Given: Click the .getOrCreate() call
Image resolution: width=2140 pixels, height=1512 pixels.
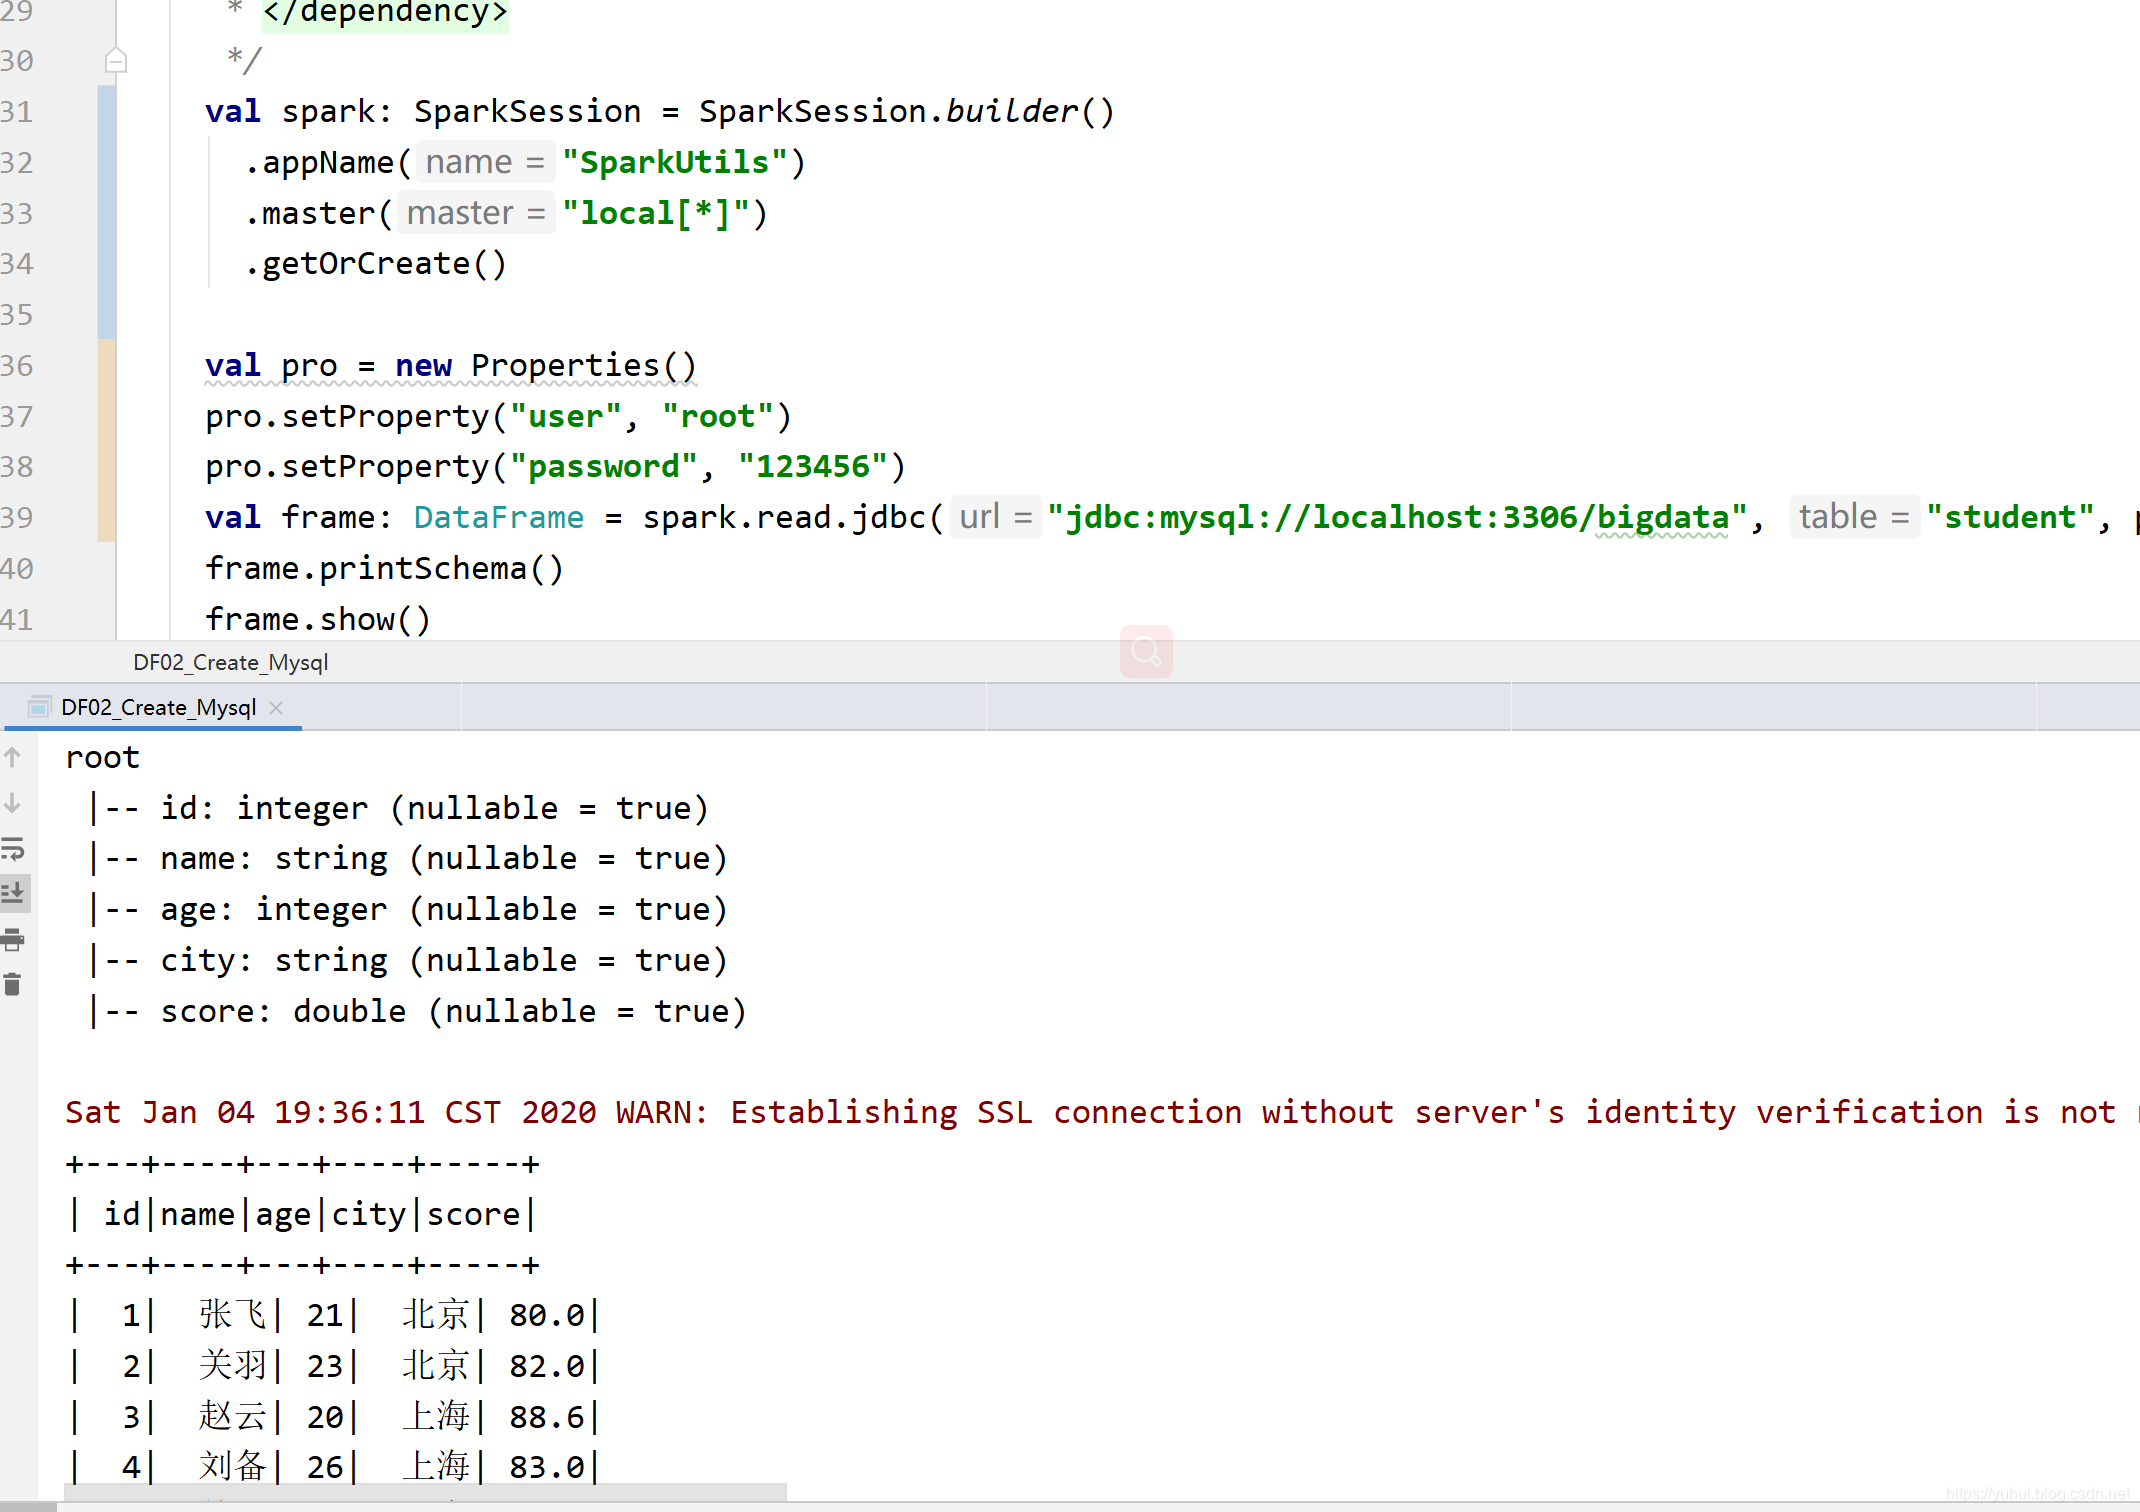Looking at the screenshot, I should (x=376, y=264).
